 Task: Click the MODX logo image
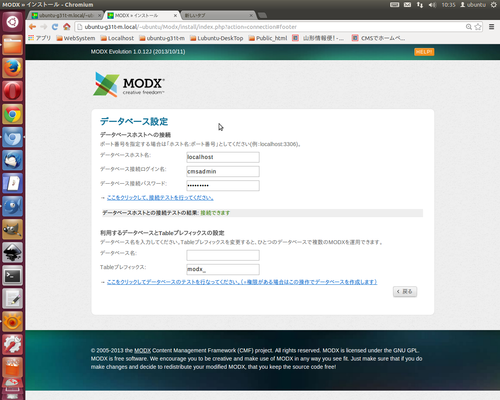point(129,84)
